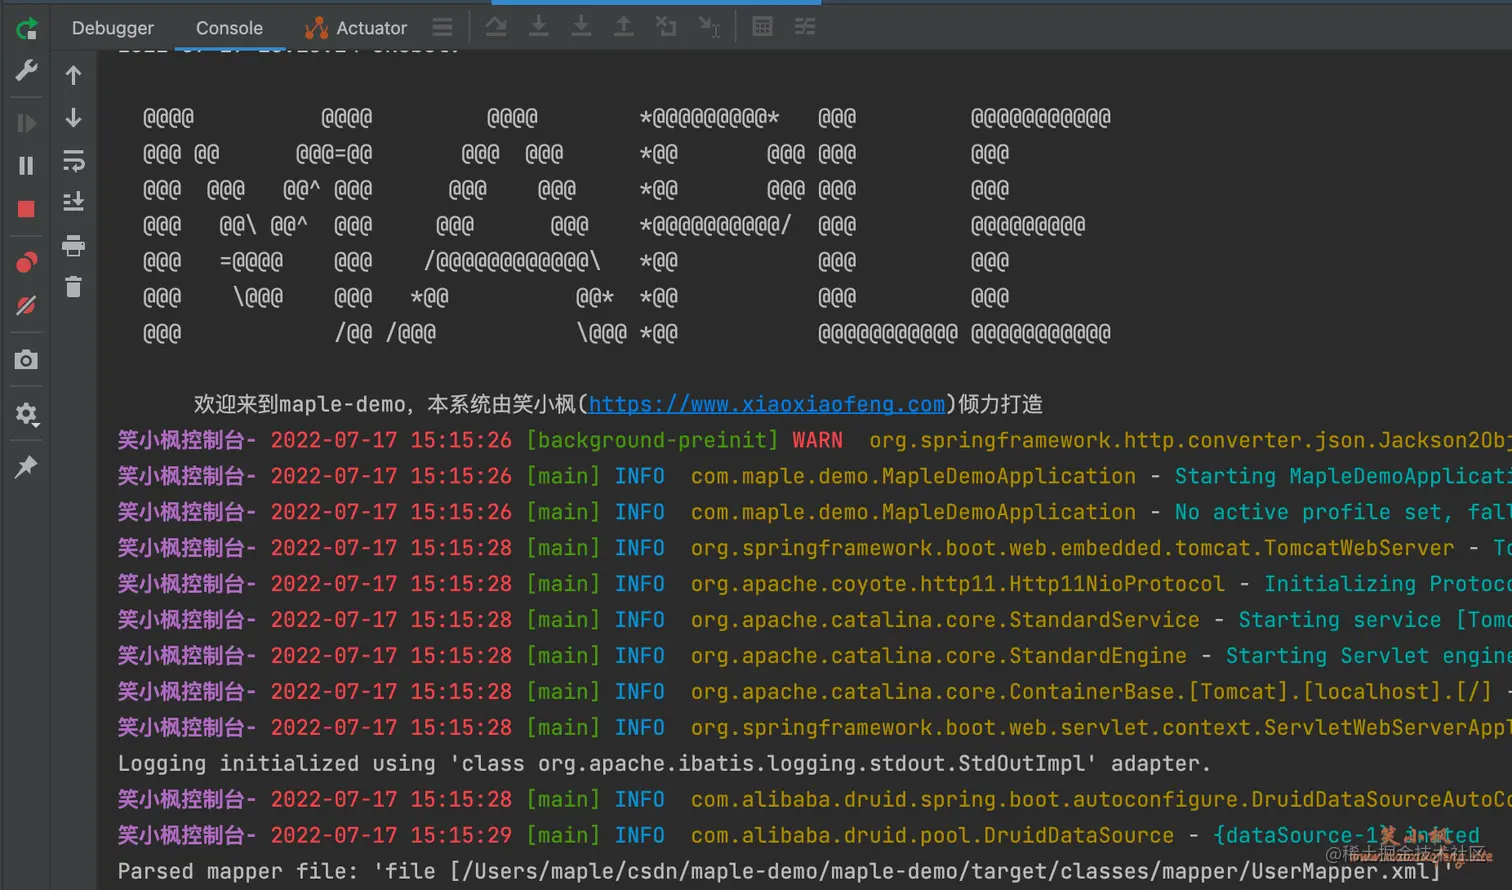Screen dimensions: 1512x890
Task: Open the layout hamburger menu icon
Action: [442, 27]
